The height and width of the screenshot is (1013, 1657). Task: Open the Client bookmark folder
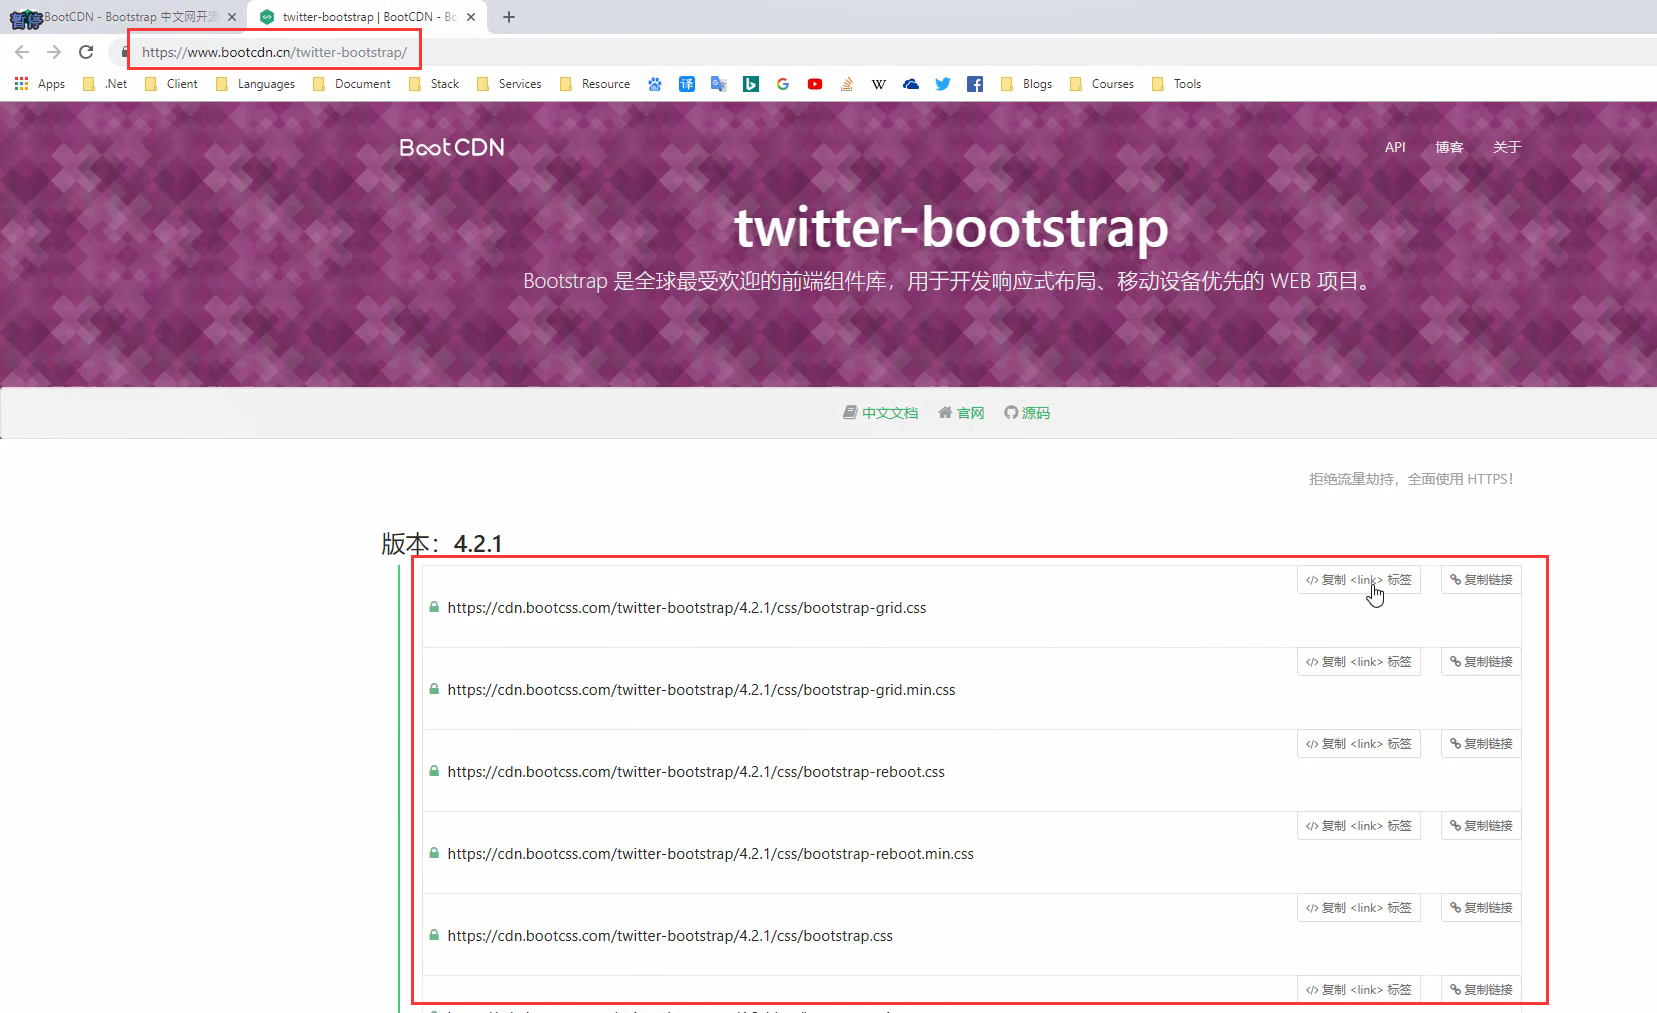click(171, 84)
